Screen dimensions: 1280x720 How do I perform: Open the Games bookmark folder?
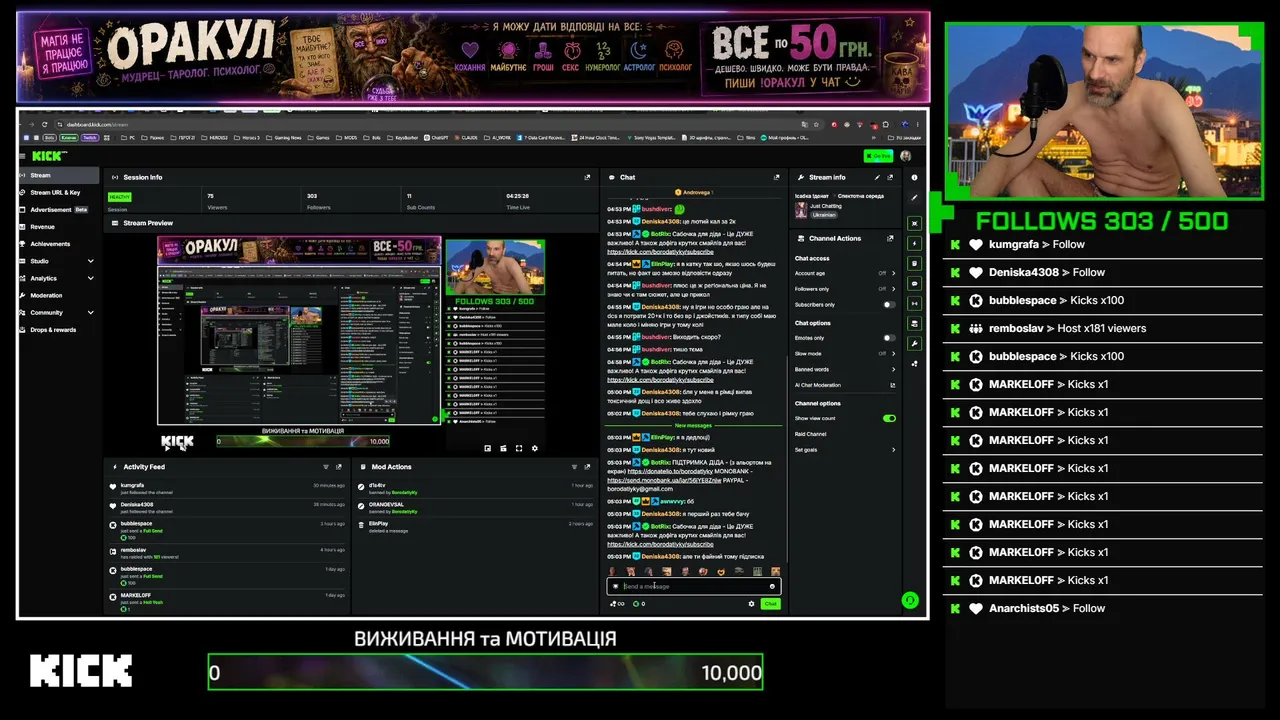pyautogui.click(x=320, y=138)
